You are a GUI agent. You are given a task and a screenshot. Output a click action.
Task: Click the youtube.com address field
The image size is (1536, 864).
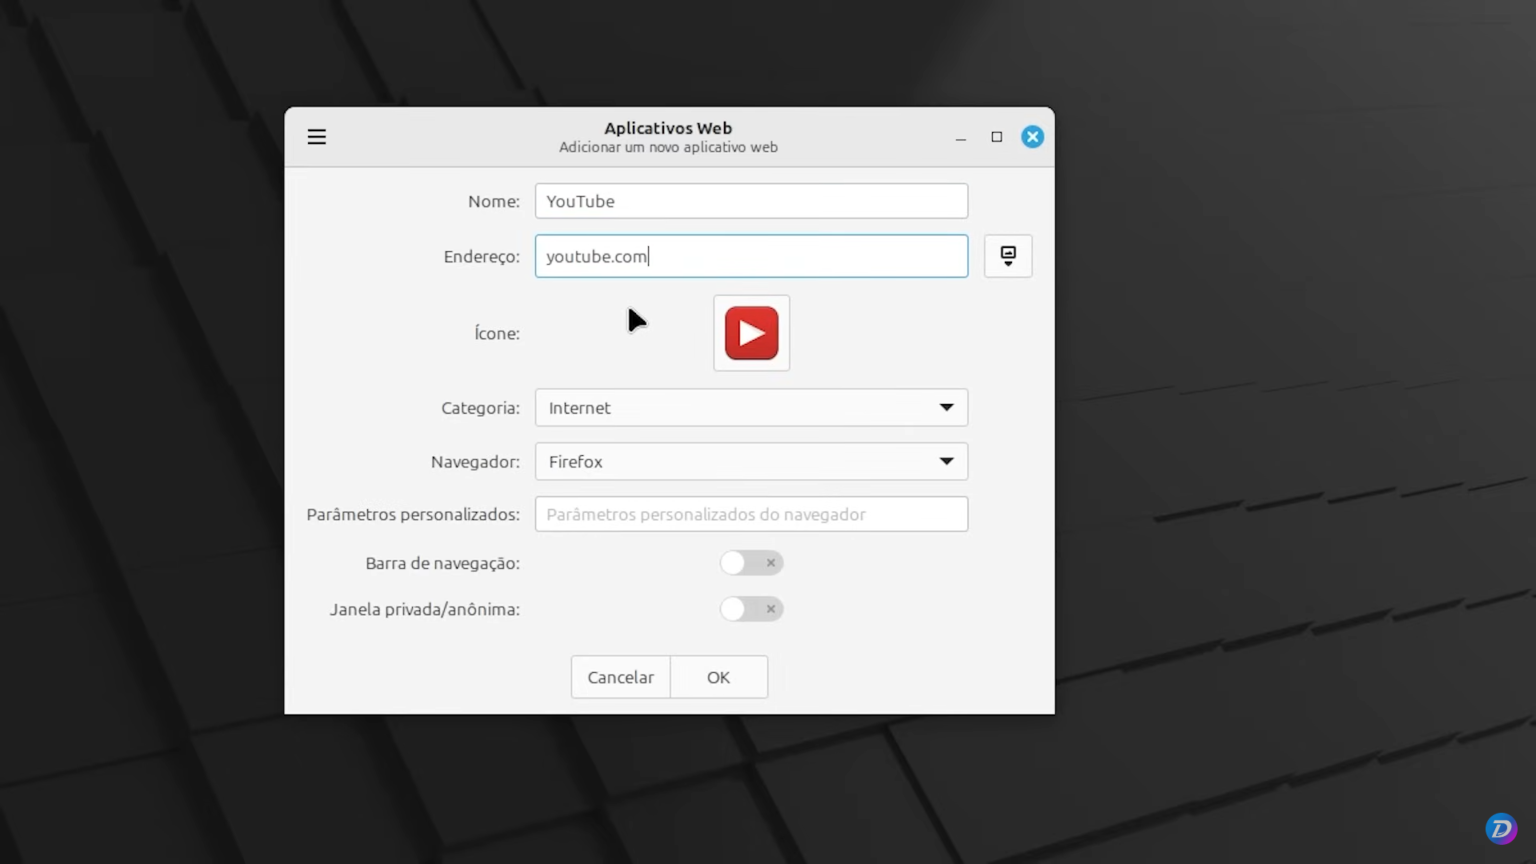point(751,256)
